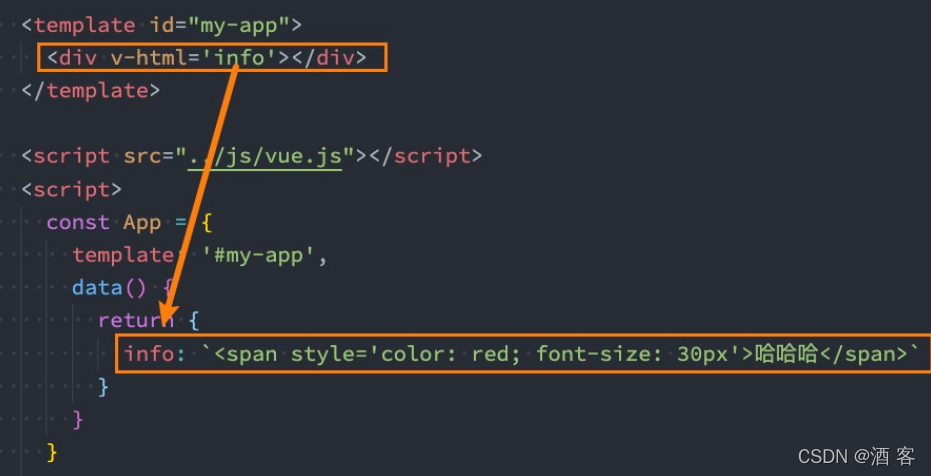Click the '#my-app' template string
Screen dimensions: 931x476
258,255
